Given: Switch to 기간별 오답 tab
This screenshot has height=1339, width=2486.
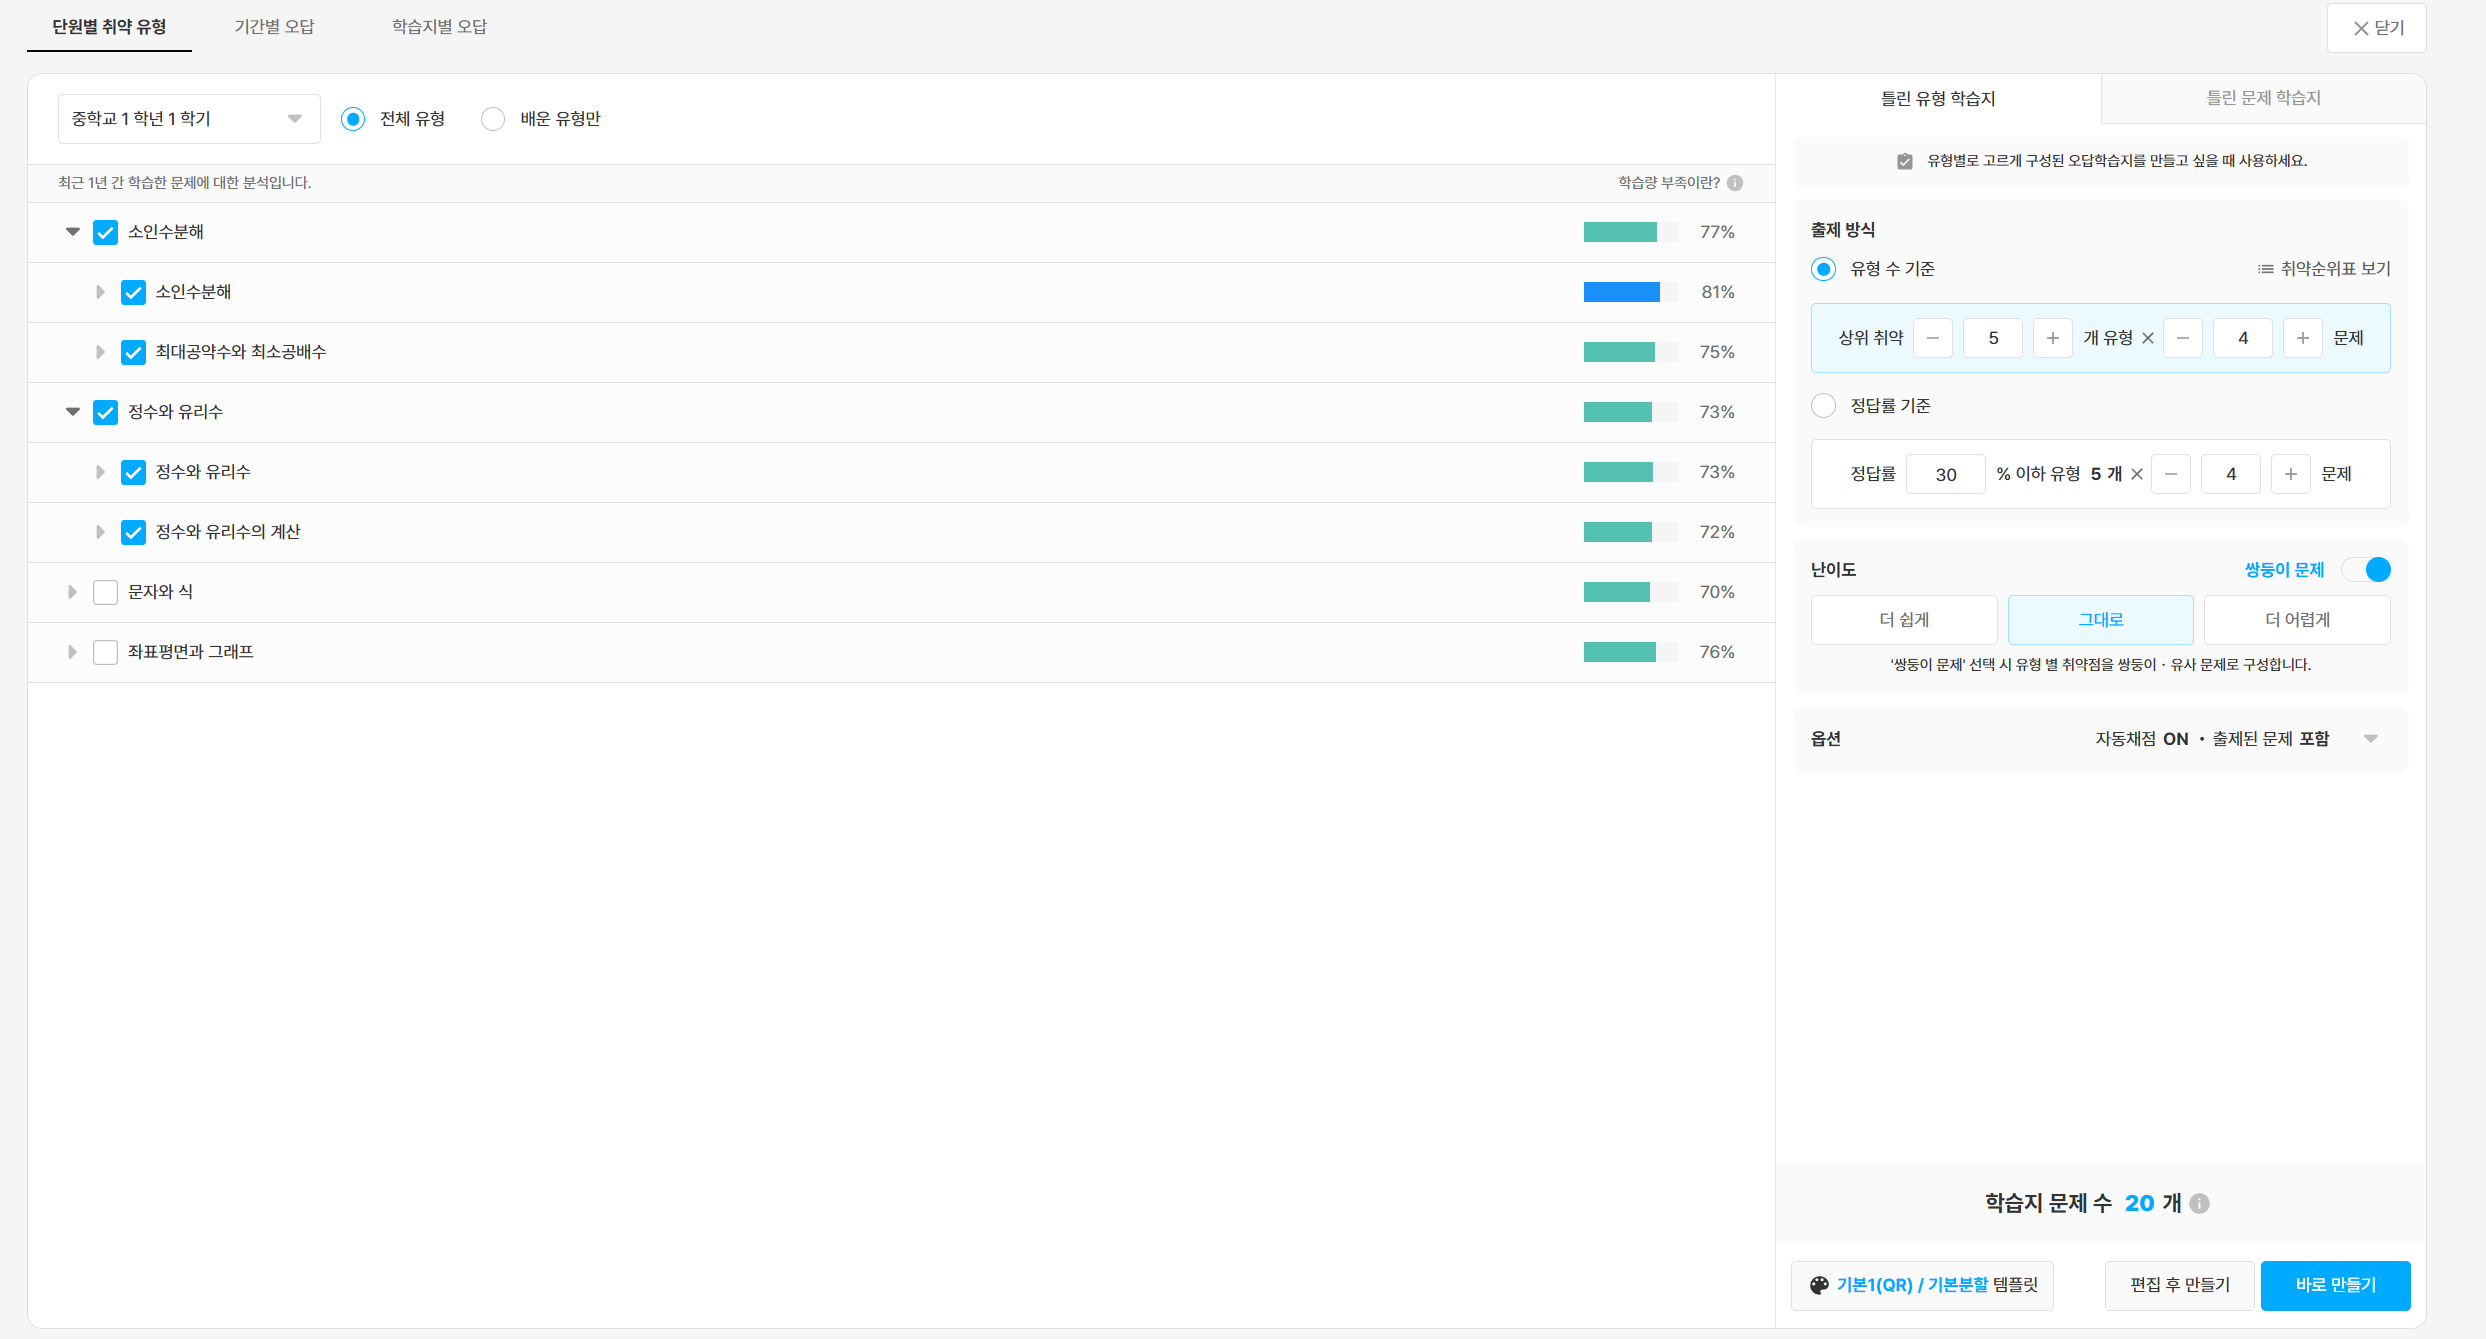Looking at the screenshot, I should 274,27.
